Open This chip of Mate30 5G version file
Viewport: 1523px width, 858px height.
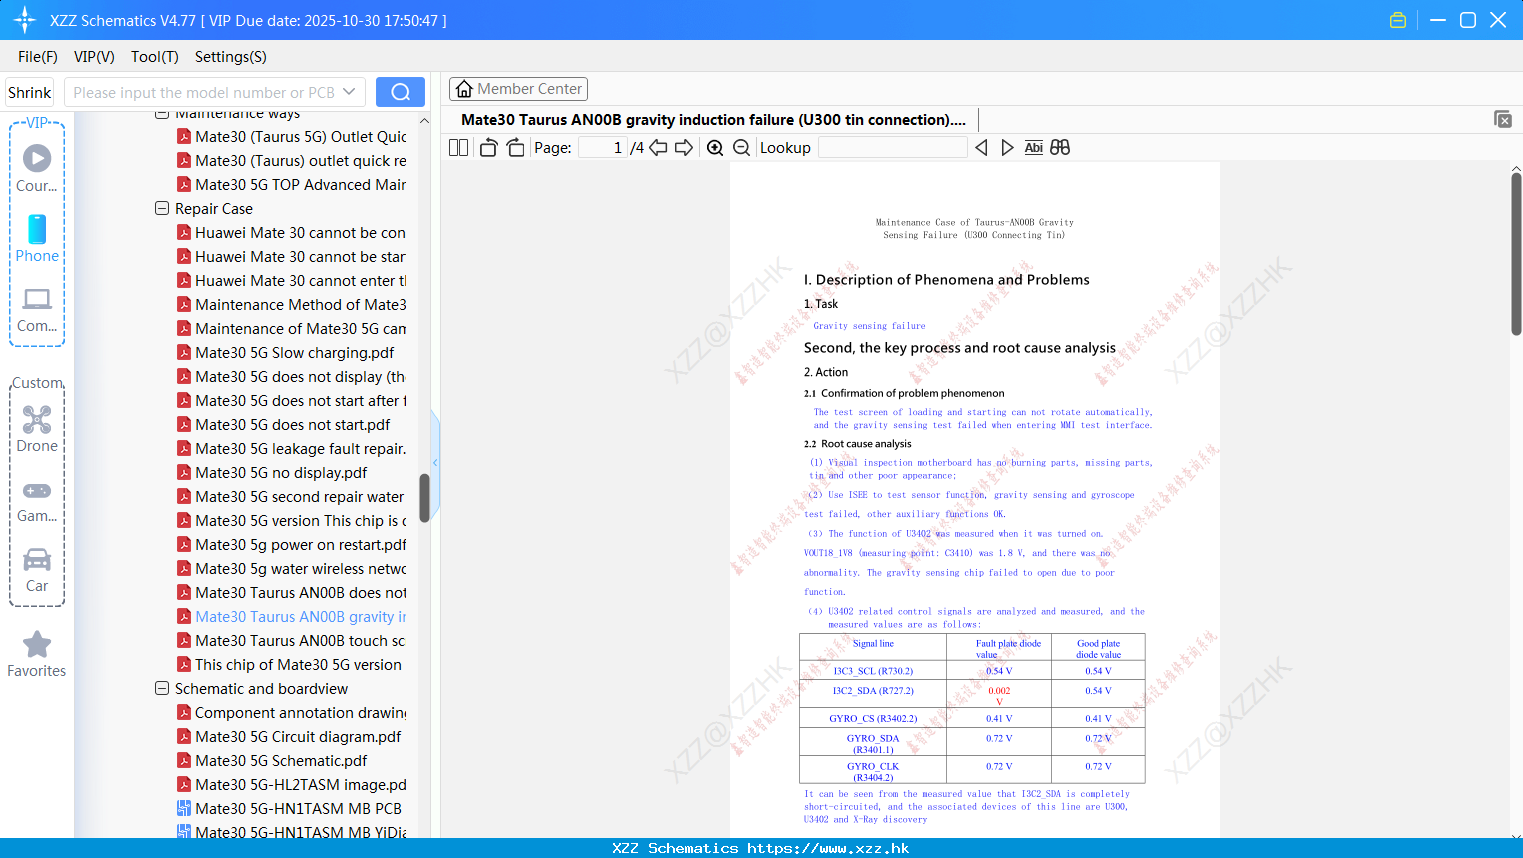coord(298,664)
